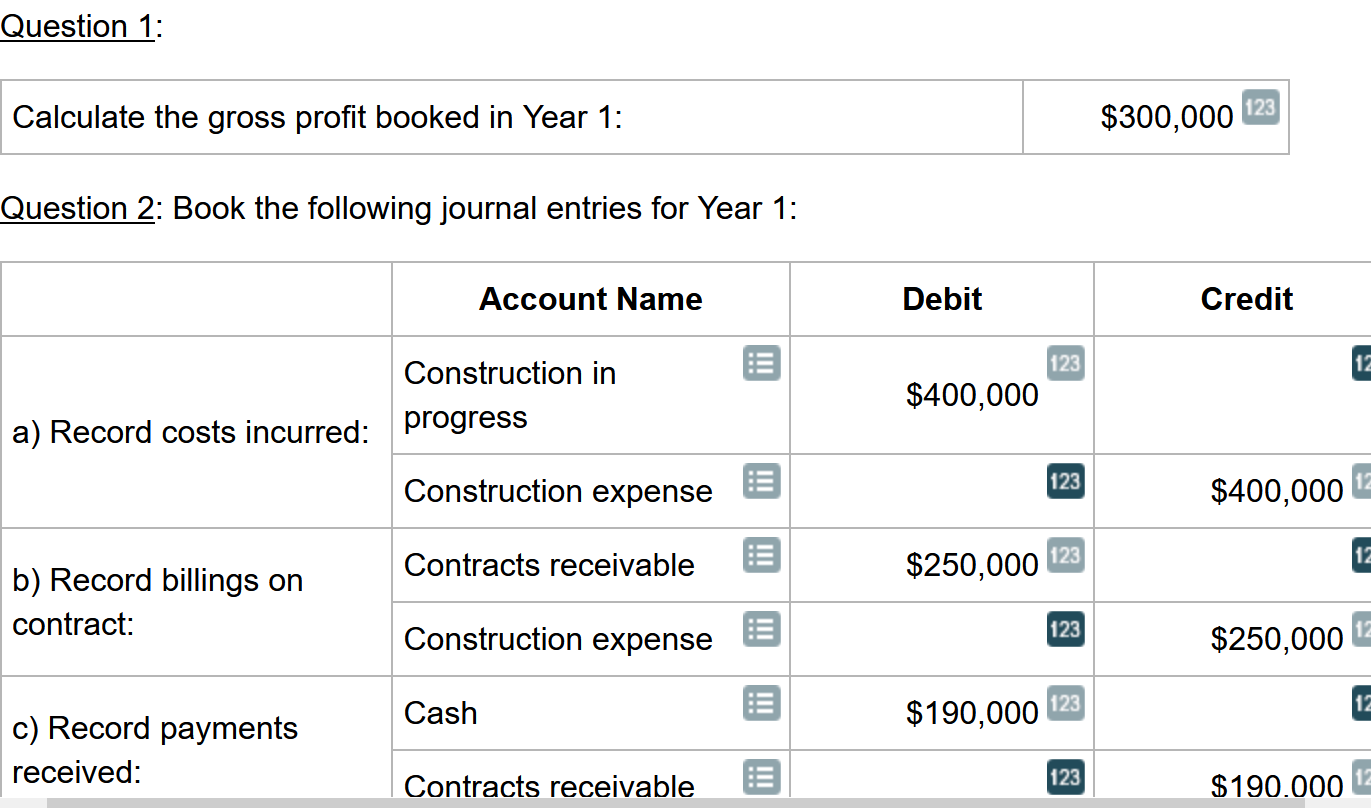Image resolution: width=1371 pixels, height=808 pixels.
Task: Select the $250,000 credit field for billings
Action: click(1232, 639)
